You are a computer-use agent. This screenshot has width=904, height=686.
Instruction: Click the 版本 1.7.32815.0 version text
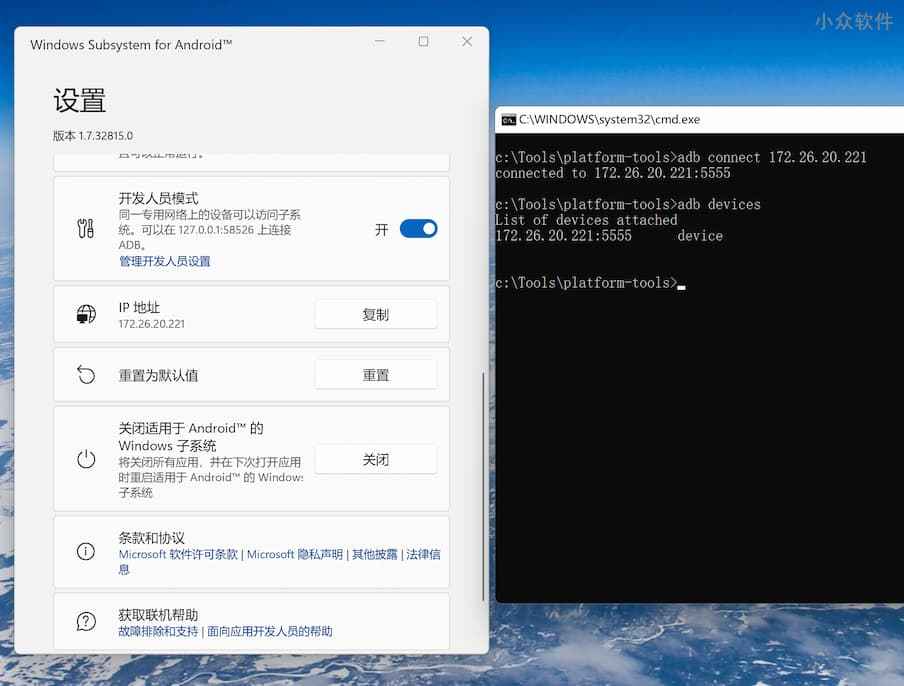coord(93,135)
